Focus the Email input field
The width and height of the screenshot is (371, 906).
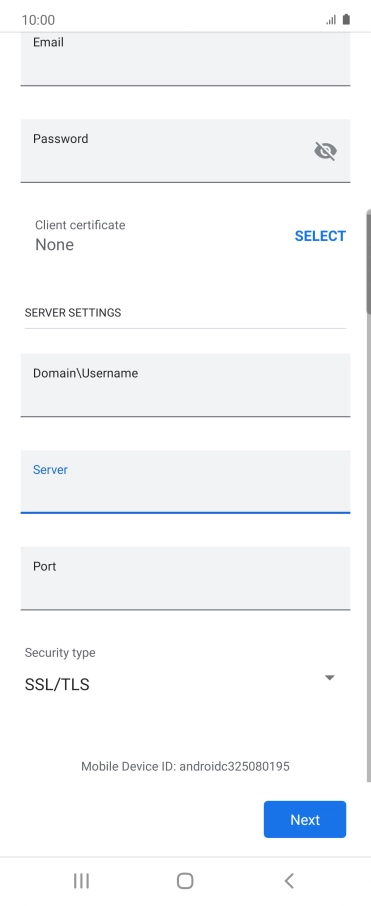[186, 59]
